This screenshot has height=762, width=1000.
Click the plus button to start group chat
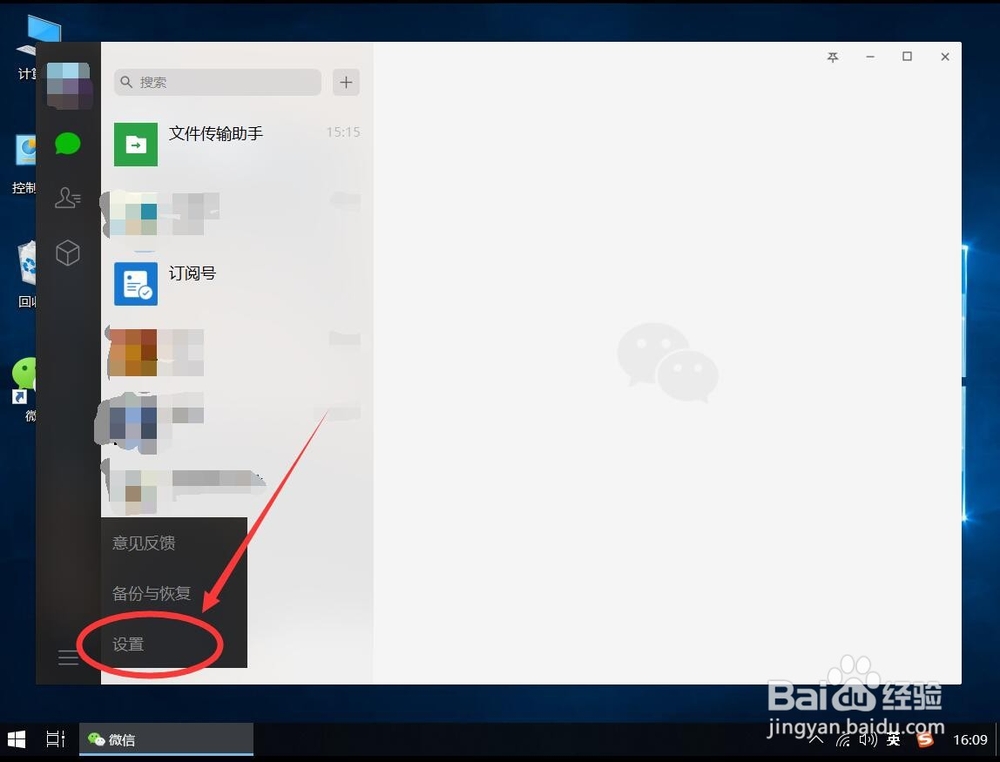point(346,82)
